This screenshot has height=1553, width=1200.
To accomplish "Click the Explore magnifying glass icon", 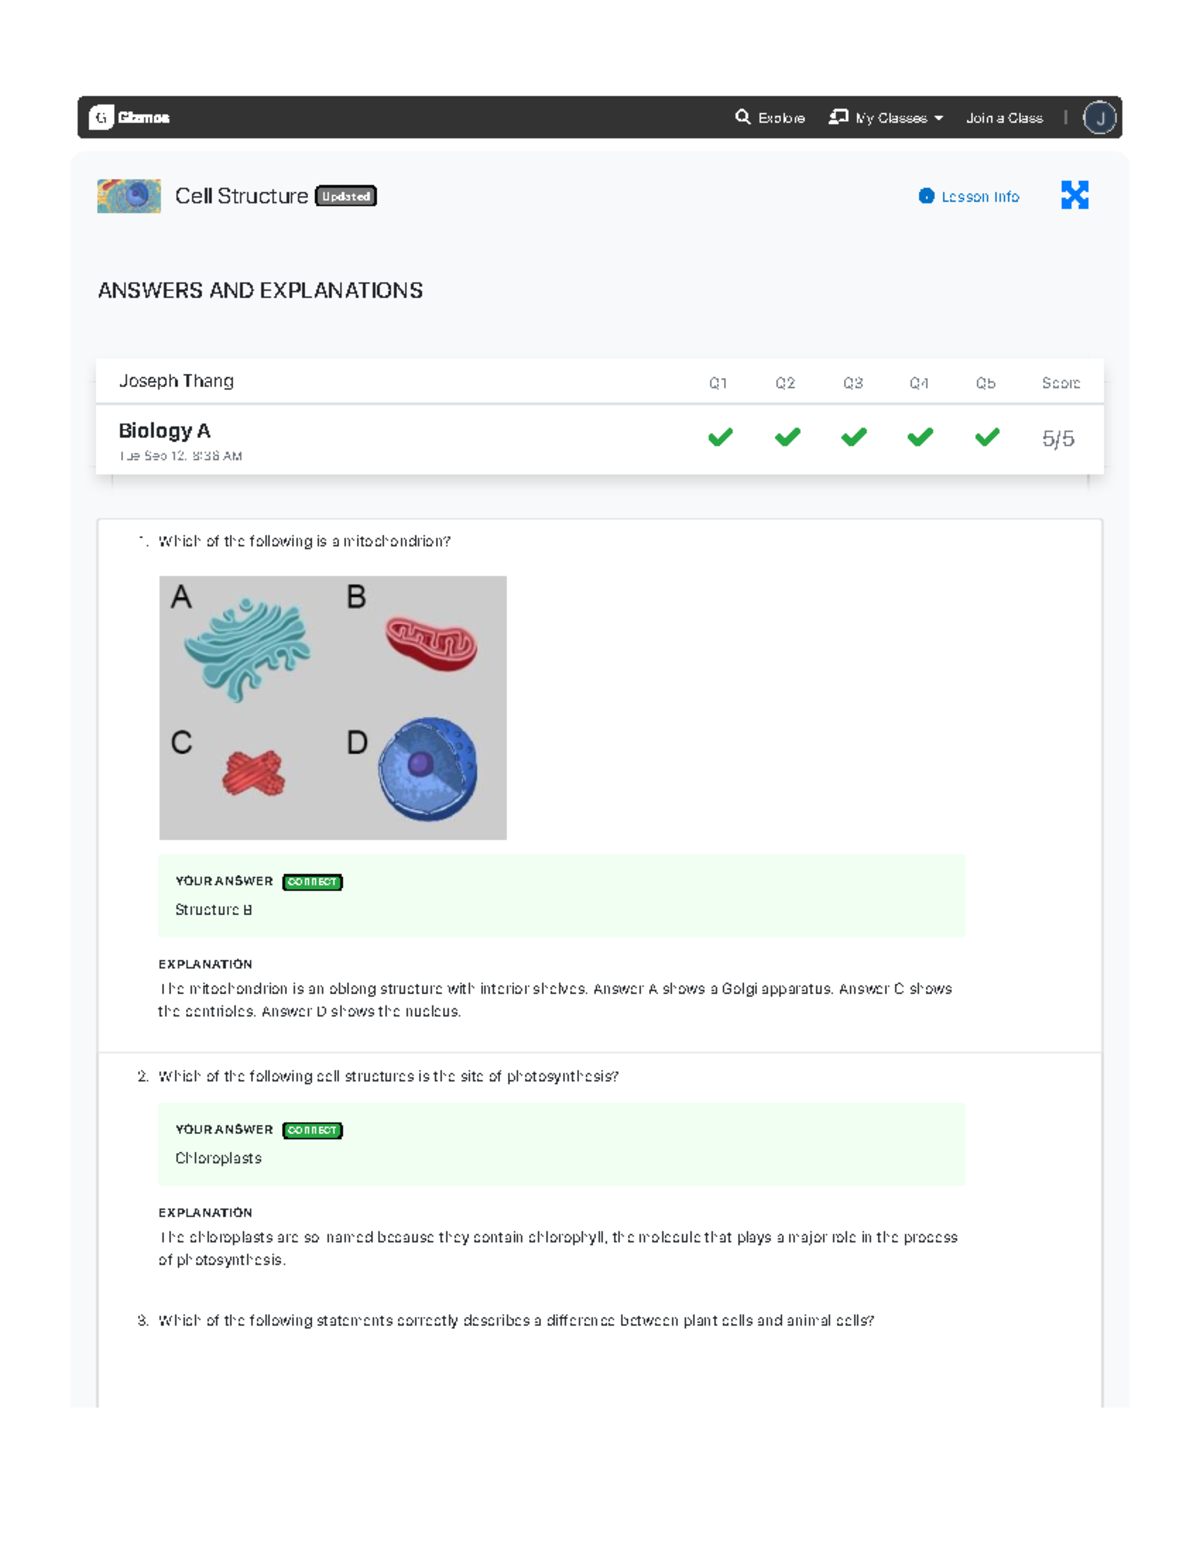I will [742, 117].
